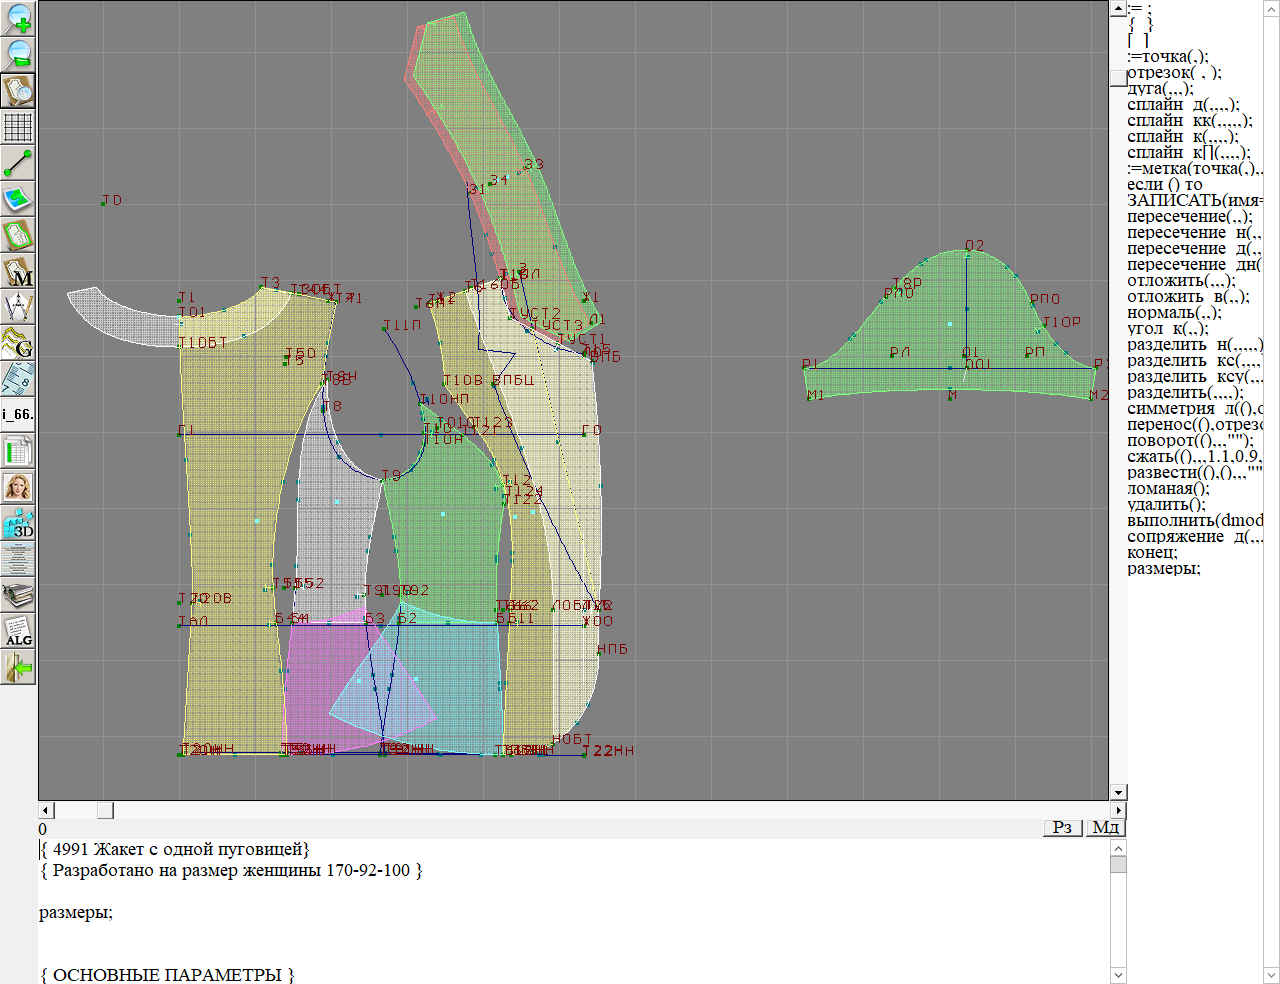Click the i_66. label button
1280x984 pixels.
[18, 414]
